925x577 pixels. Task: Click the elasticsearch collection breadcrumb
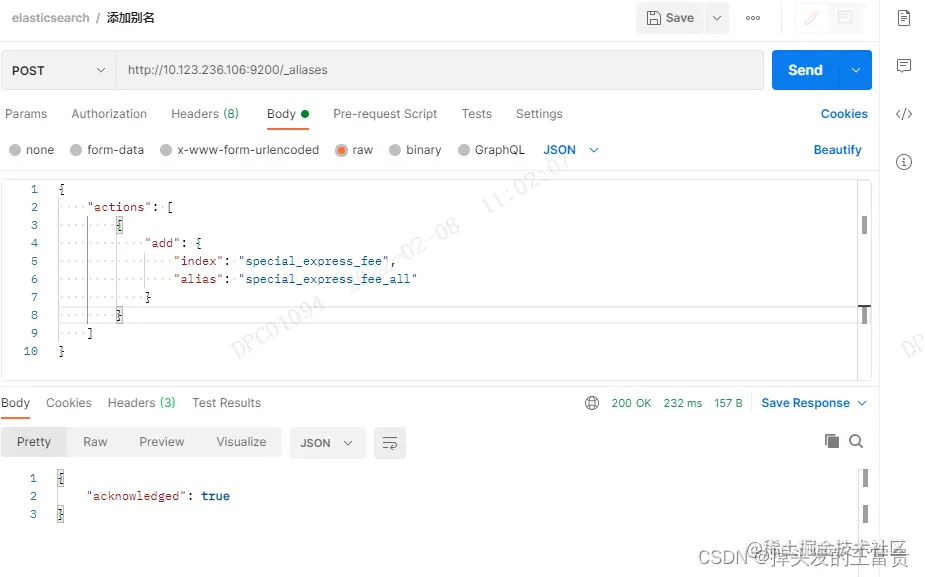click(51, 18)
